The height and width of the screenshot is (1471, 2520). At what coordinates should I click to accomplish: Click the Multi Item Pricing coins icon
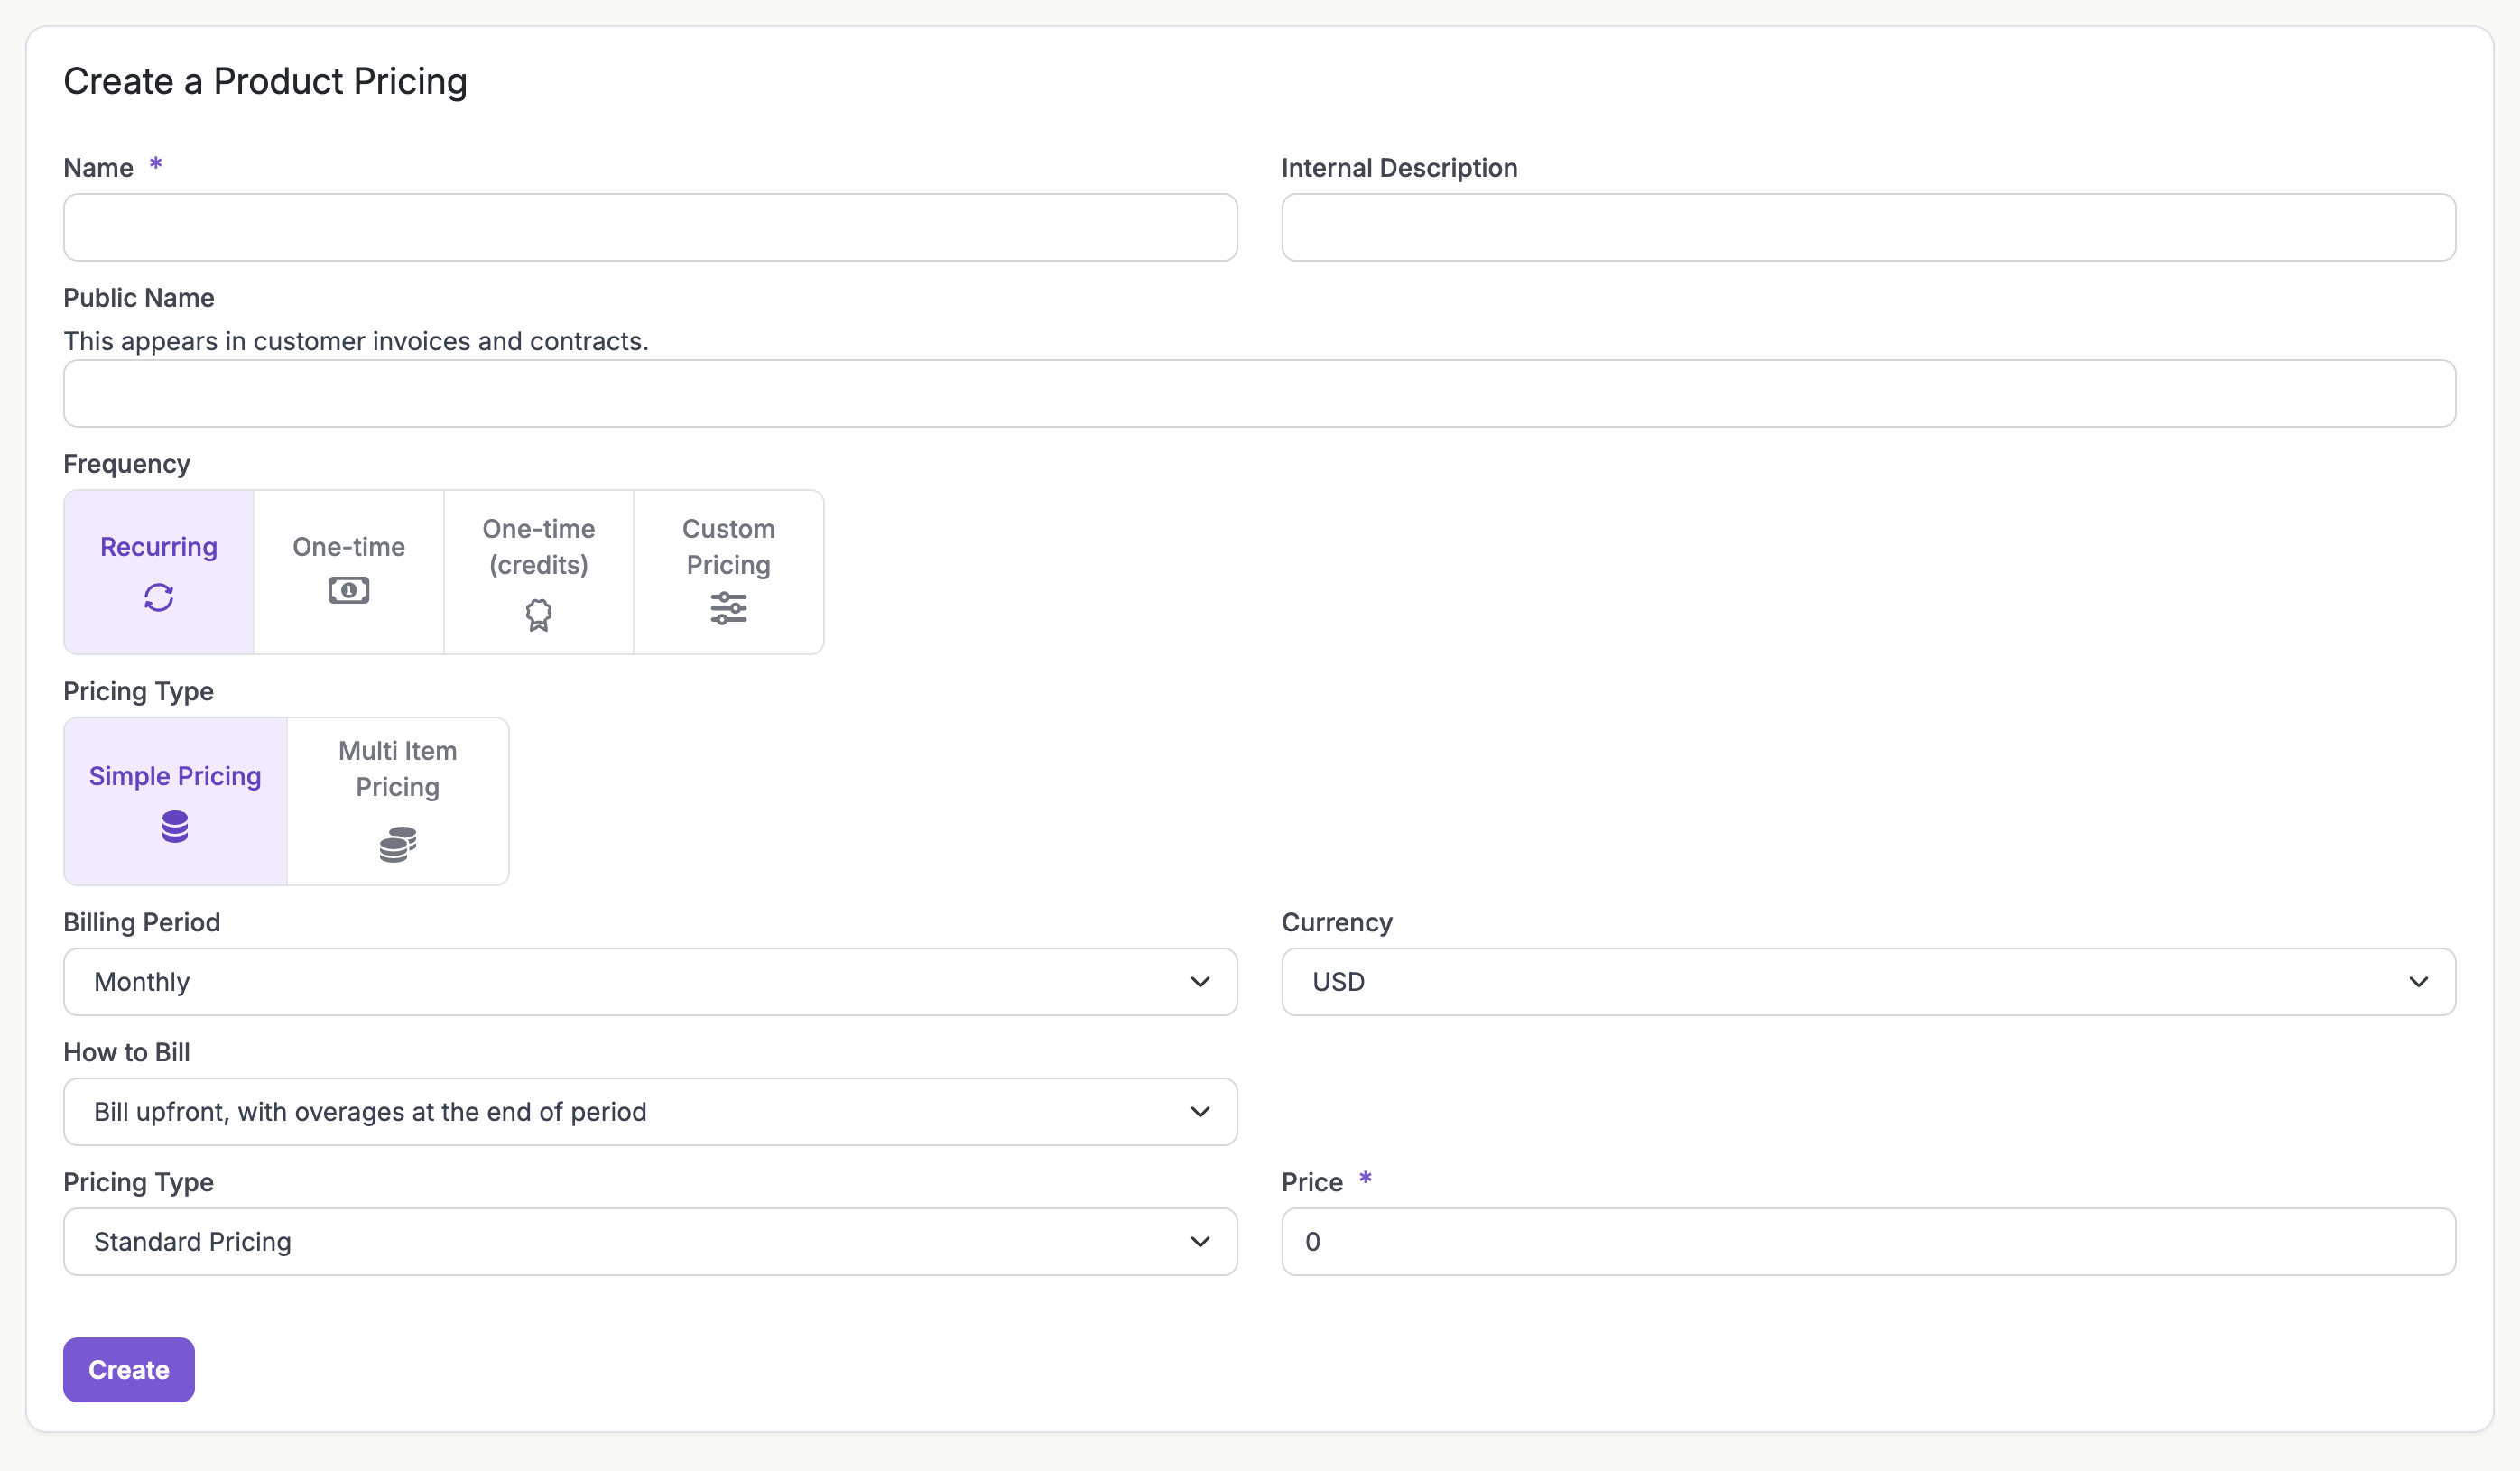coord(397,844)
